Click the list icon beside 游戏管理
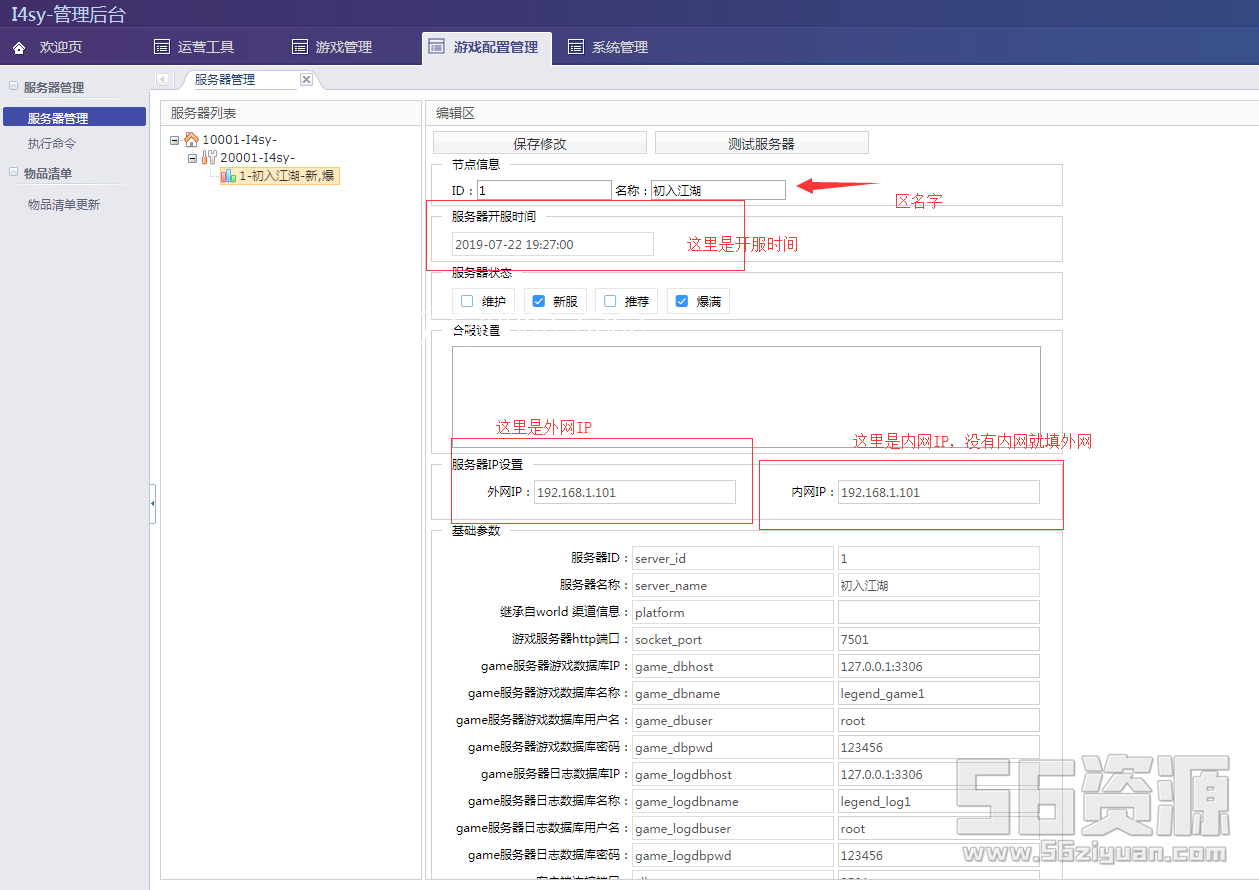 click(x=300, y=47)
